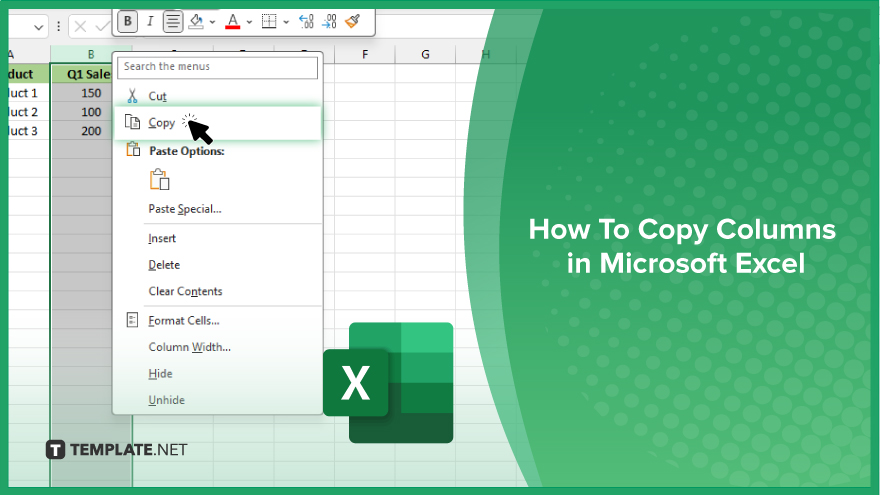Select column G header
The height and width of the screenshot is (495, 880).
pyautogui.click(x=425, y=54)
